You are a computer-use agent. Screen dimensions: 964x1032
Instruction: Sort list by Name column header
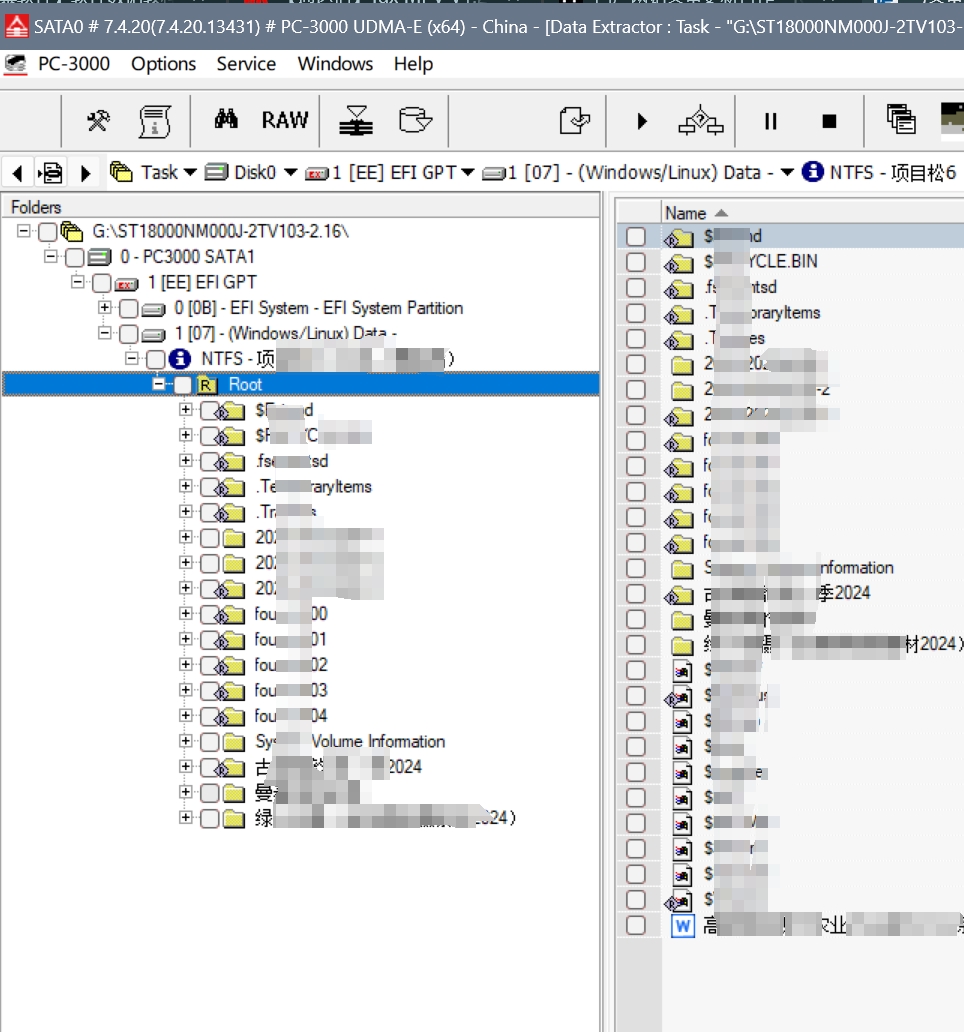pyautogui.click(x=686, y=213)
